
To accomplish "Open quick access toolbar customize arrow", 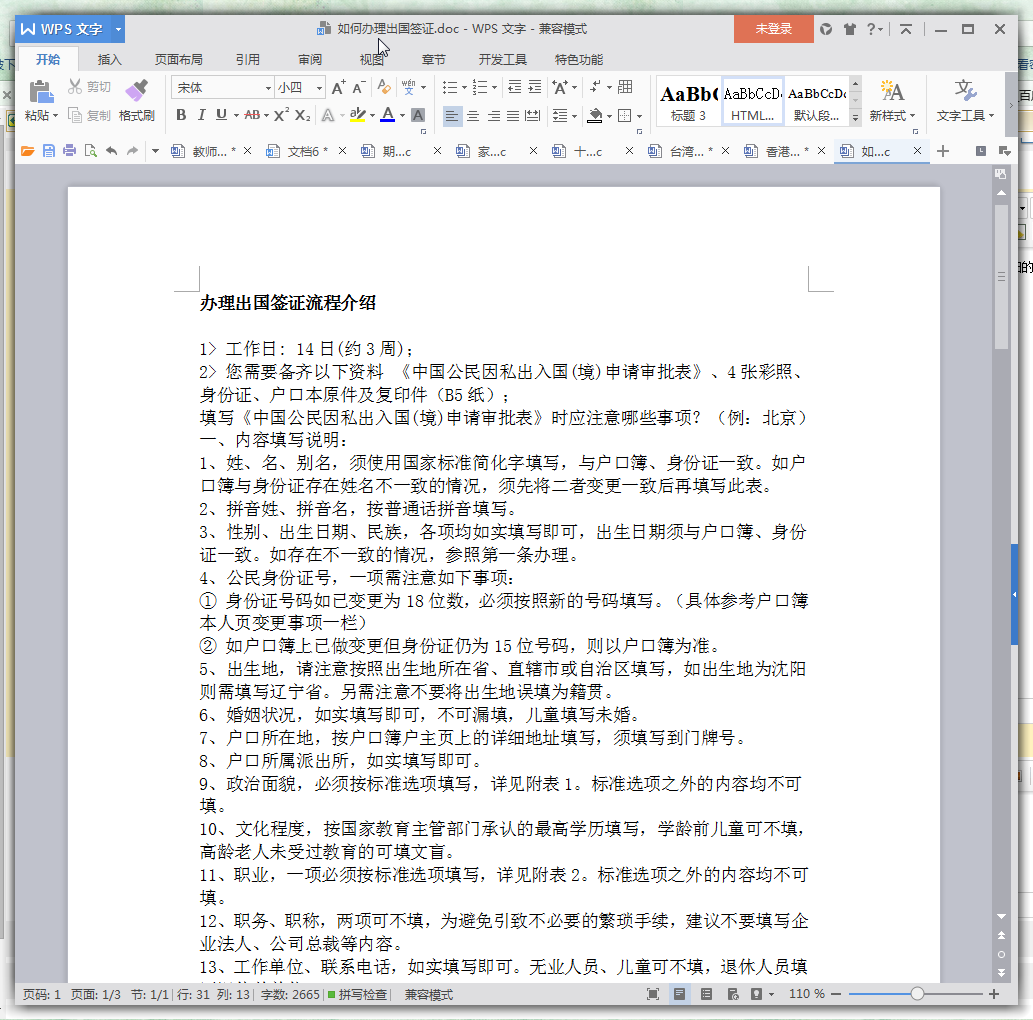I will (155, 152).
